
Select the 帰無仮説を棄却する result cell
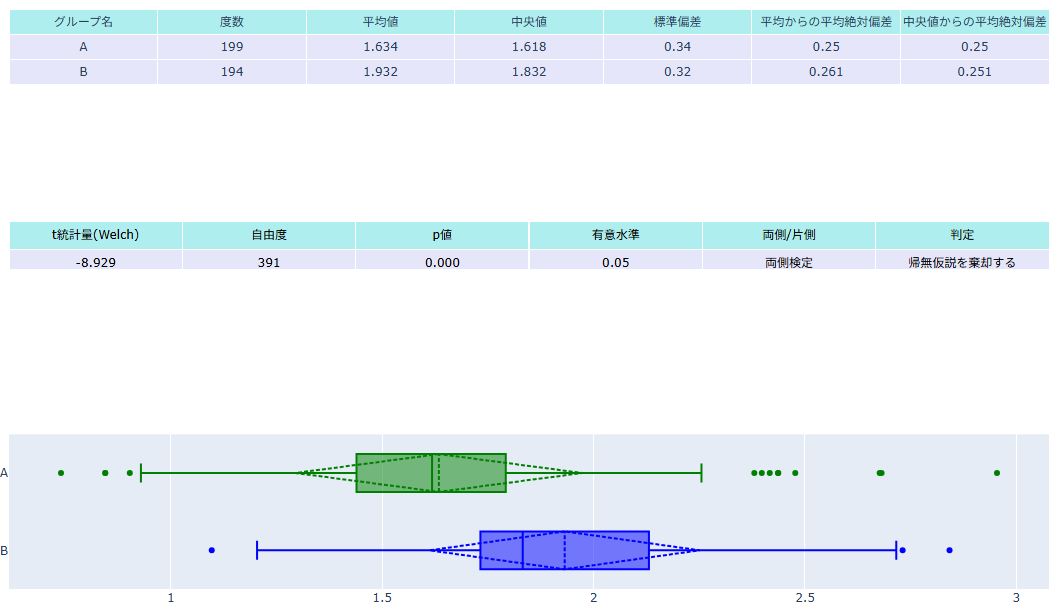tap(962, 262)
